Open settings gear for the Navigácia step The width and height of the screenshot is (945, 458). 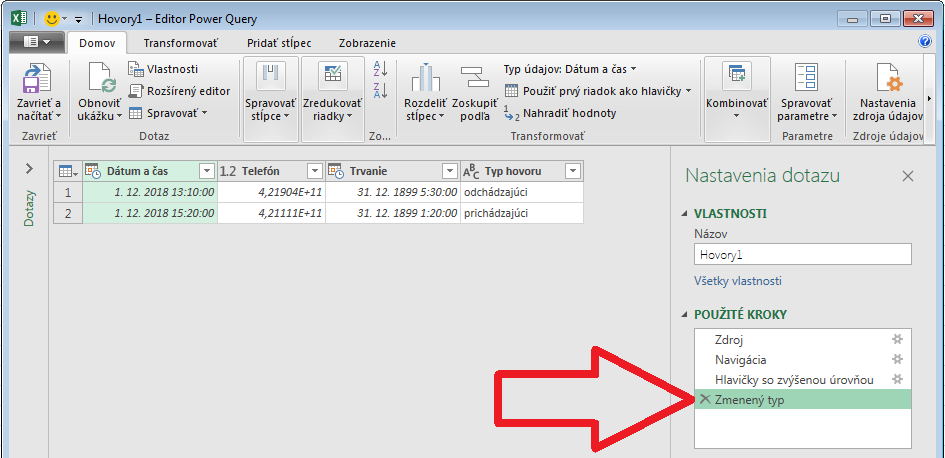(x=897, y=360)
